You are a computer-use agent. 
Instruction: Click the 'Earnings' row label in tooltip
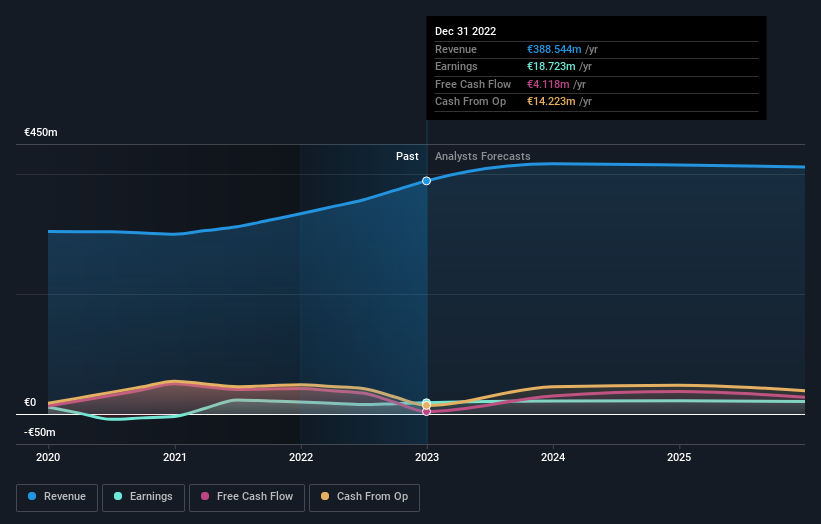pyautogui.click(x=456, y=66)
